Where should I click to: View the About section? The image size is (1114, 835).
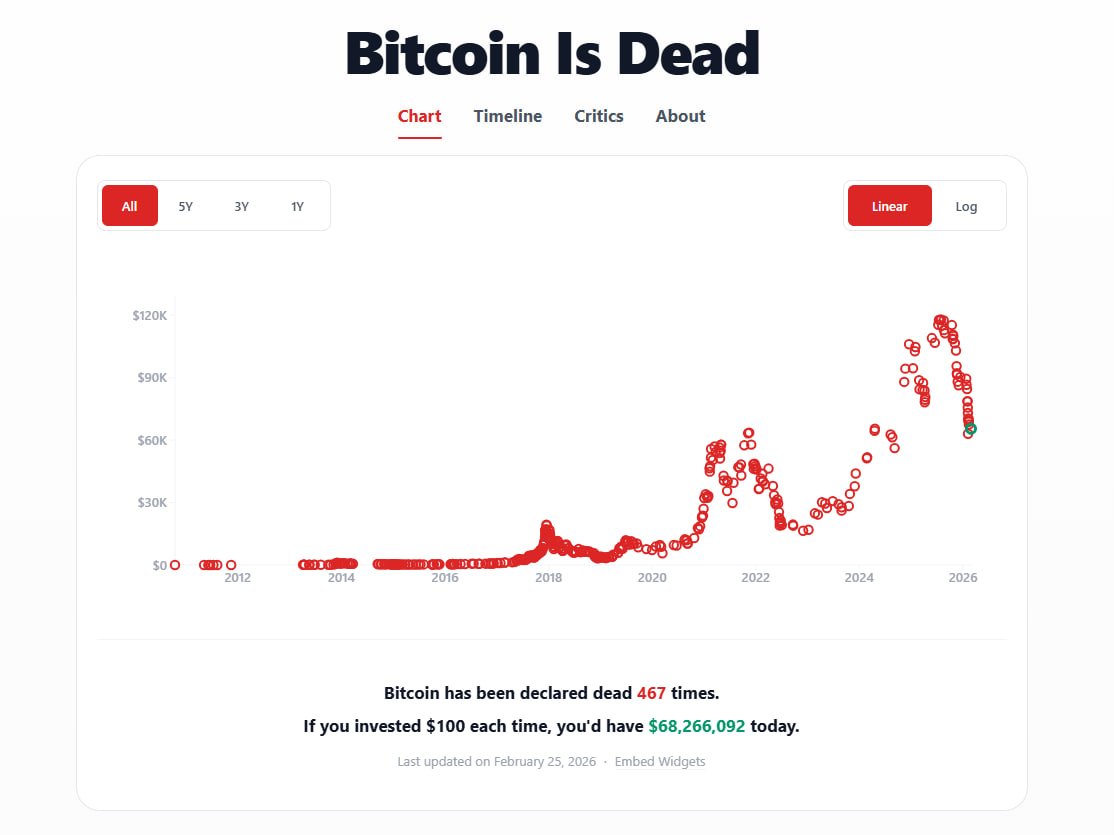680,116
